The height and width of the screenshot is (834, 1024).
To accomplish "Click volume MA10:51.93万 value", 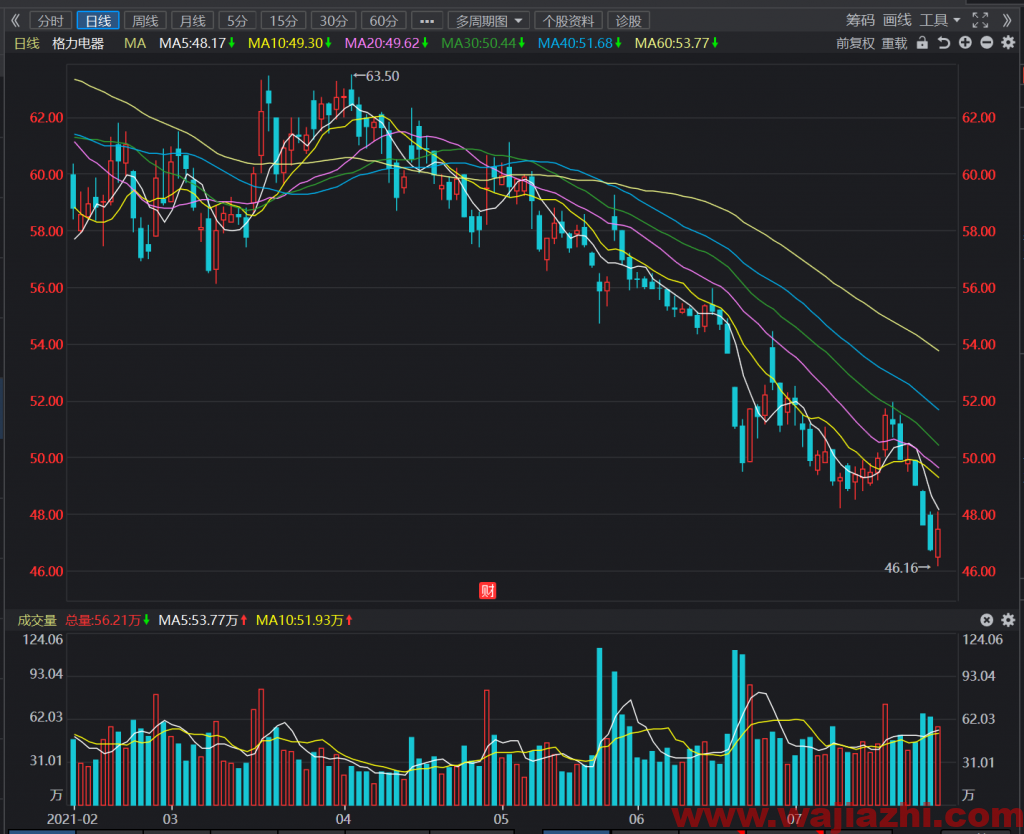I will [304, 620].
